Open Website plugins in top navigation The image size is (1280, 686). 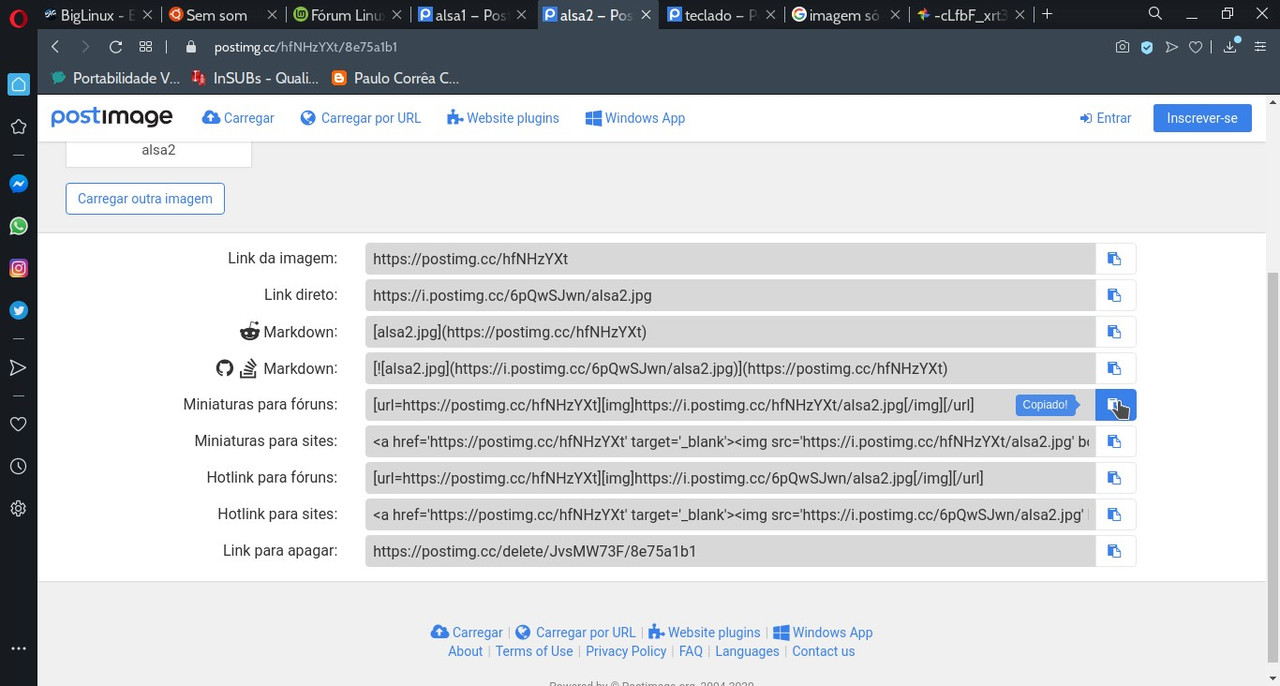point(503,118)
